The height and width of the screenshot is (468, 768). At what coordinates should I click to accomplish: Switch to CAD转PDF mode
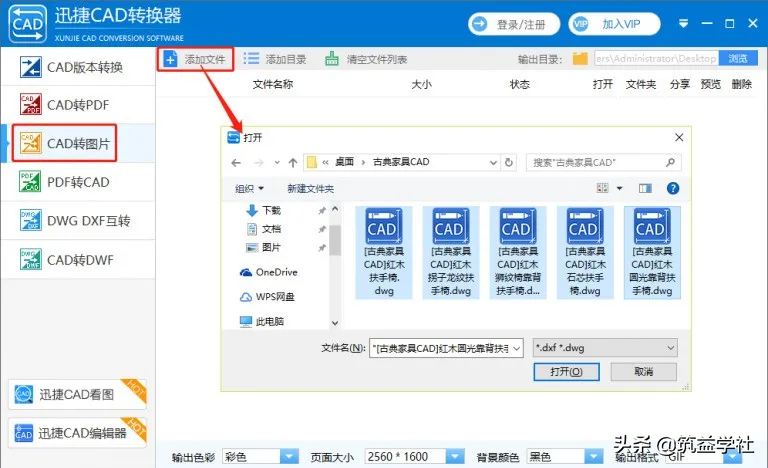[78, 105]
